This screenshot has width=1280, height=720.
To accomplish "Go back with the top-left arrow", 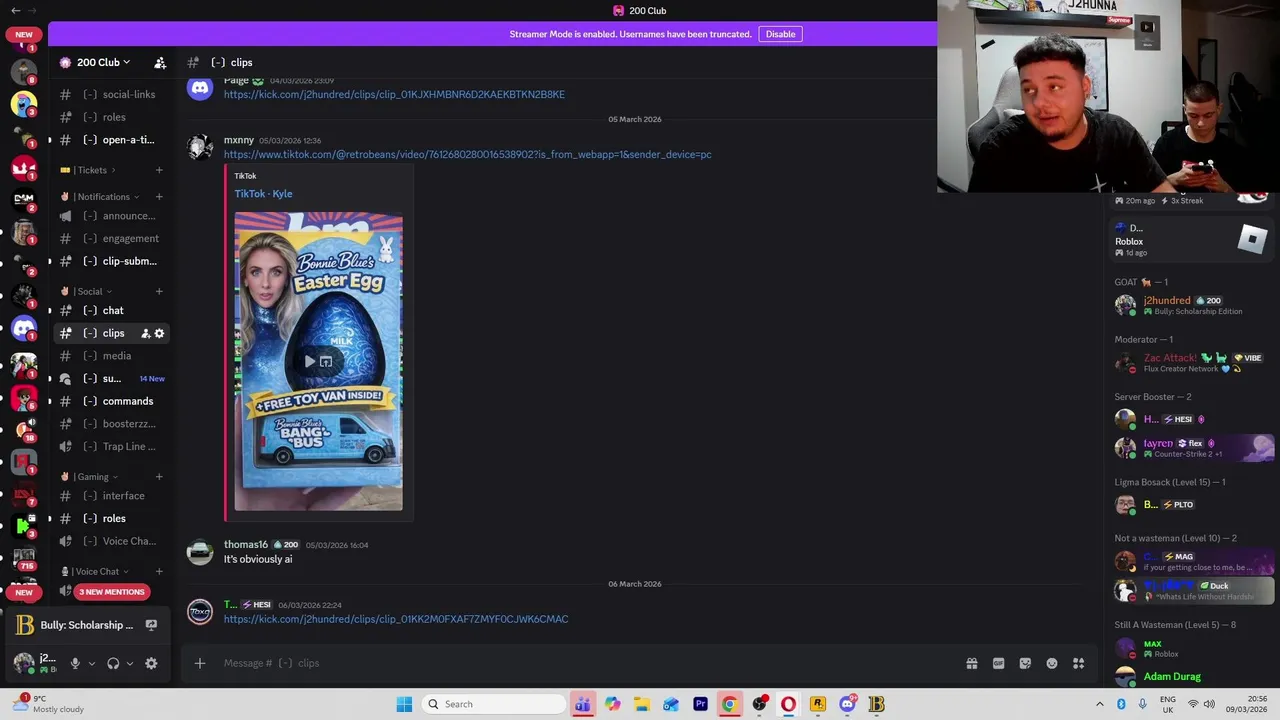I will pyautogui.click(x=15, y=10).
